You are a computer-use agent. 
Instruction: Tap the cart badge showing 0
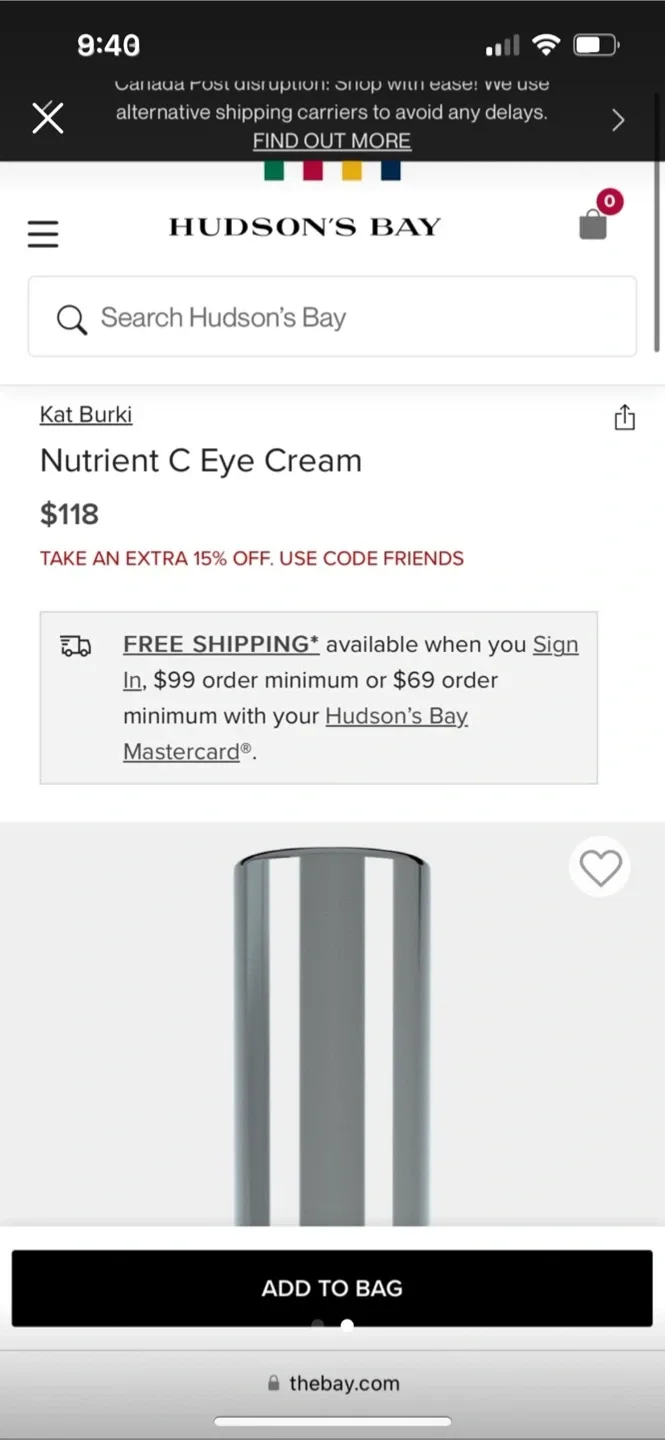[609, 201]
